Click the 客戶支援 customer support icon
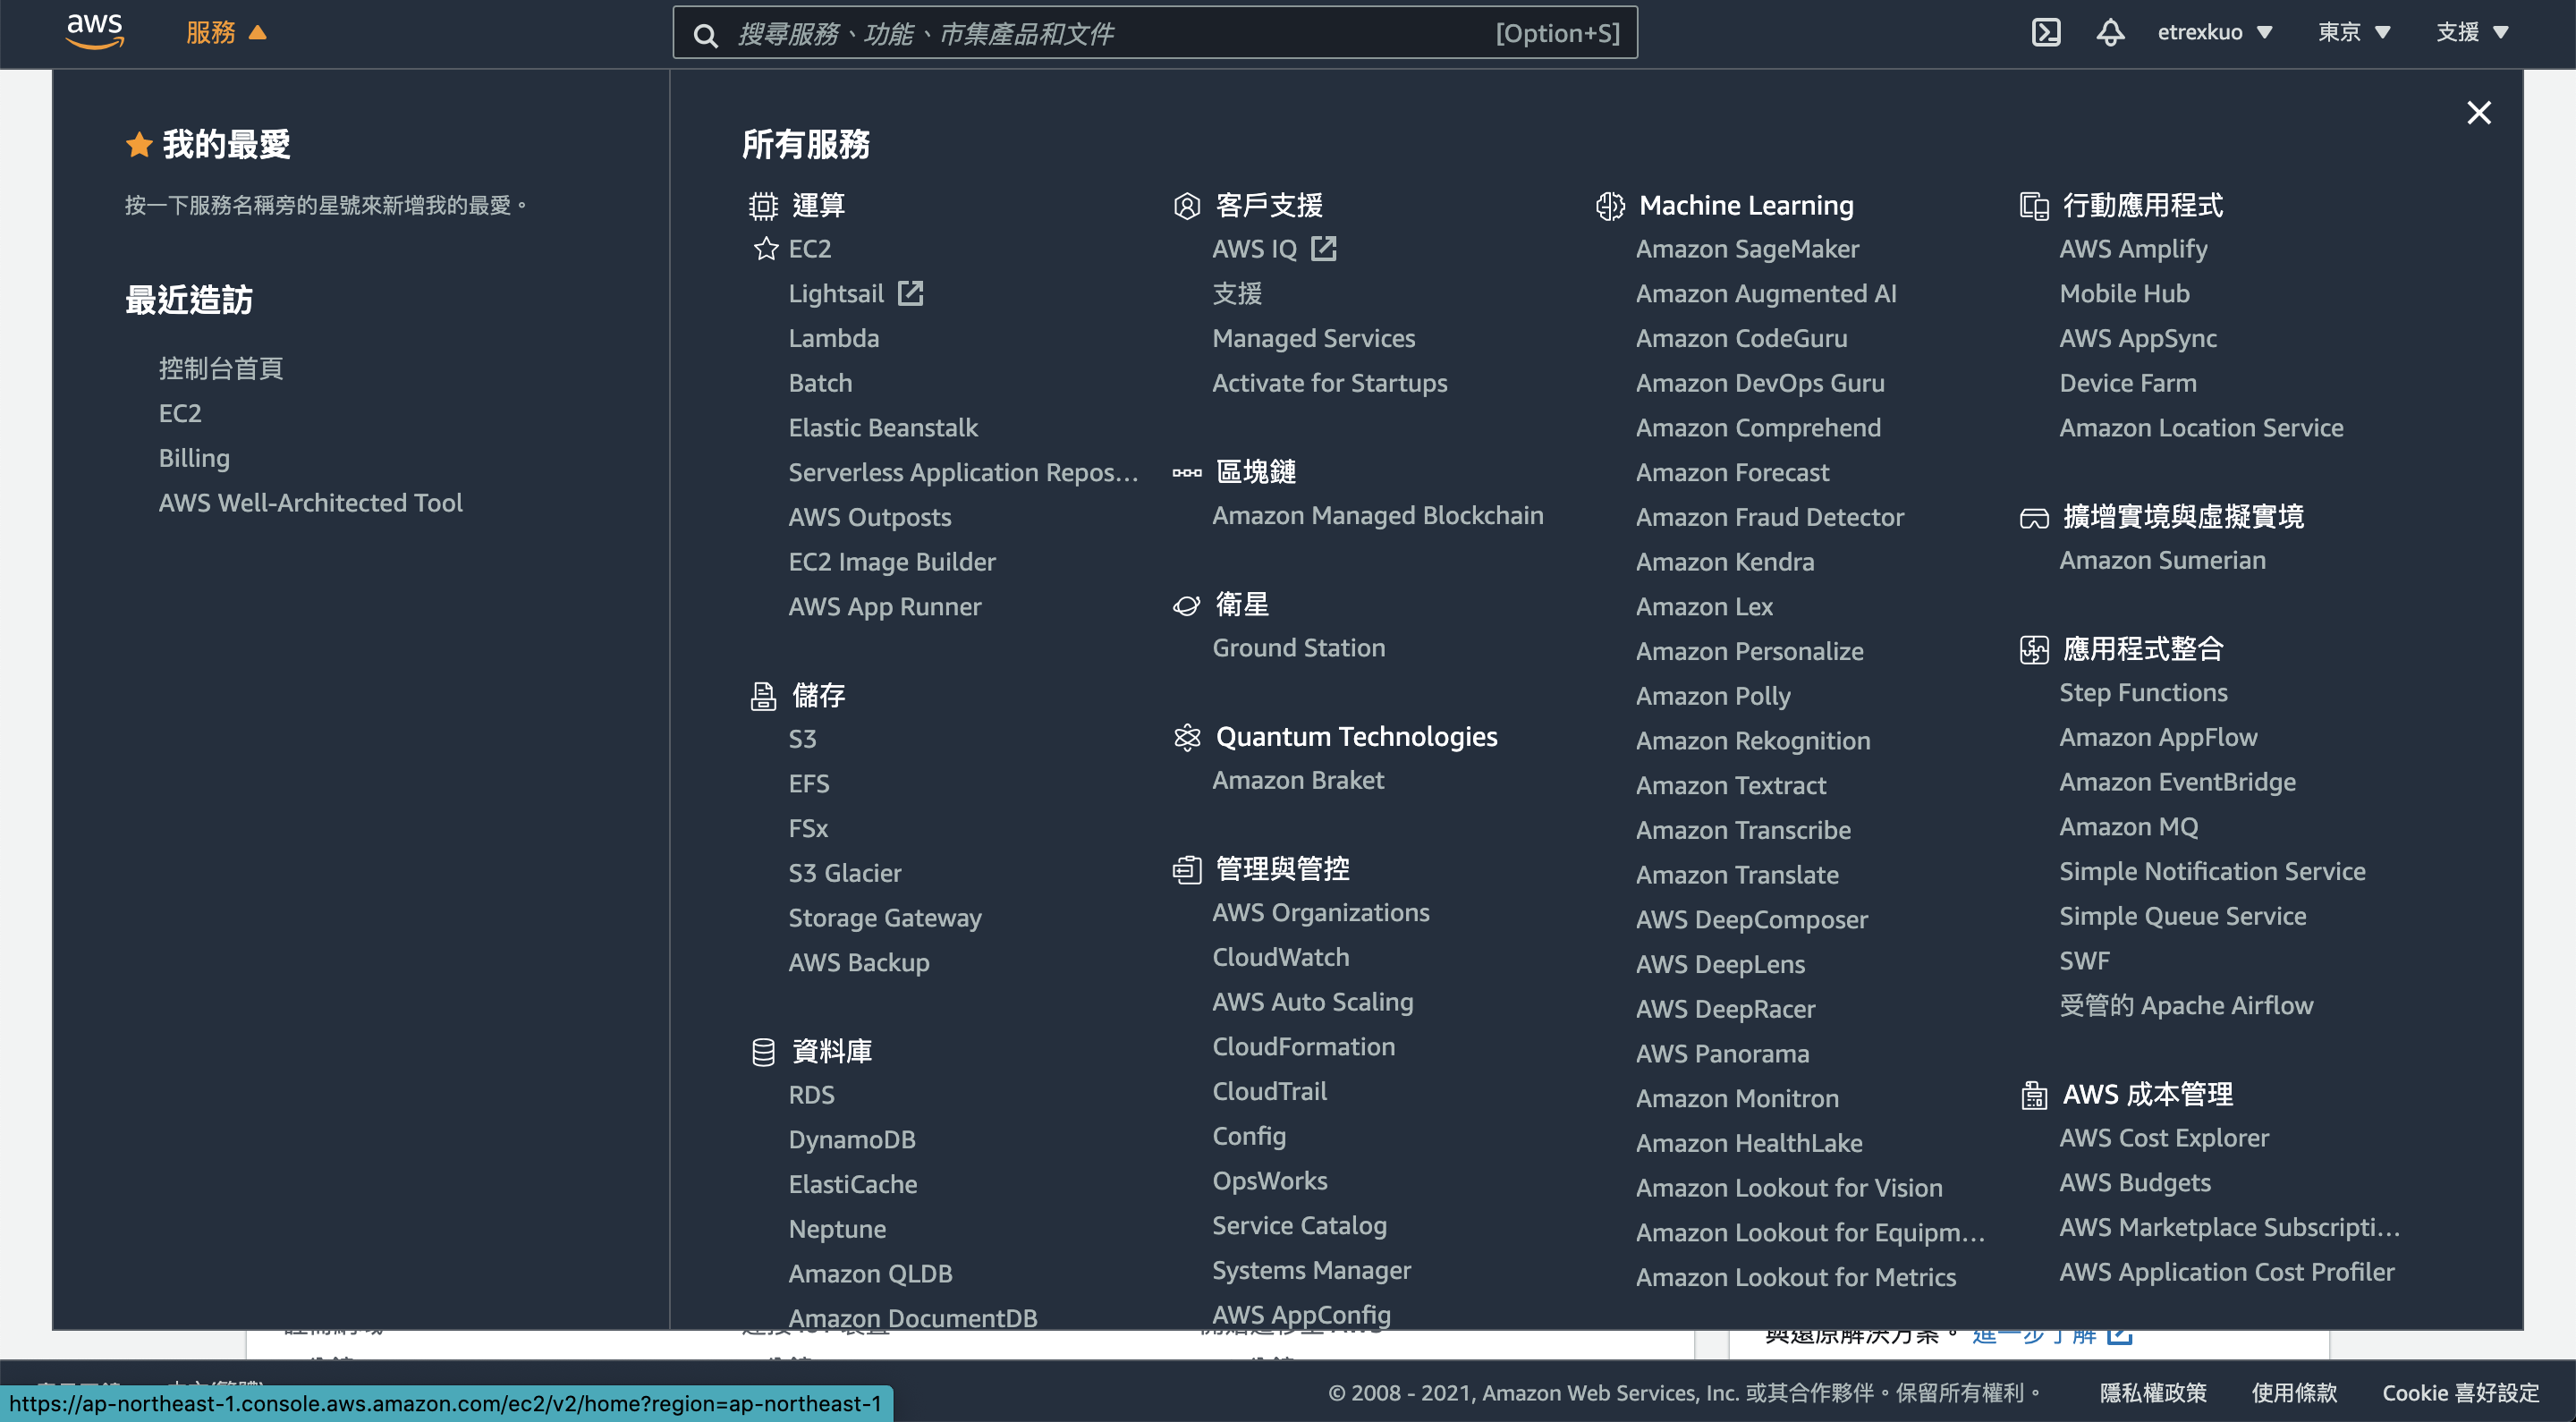 tap(1186, 206)
